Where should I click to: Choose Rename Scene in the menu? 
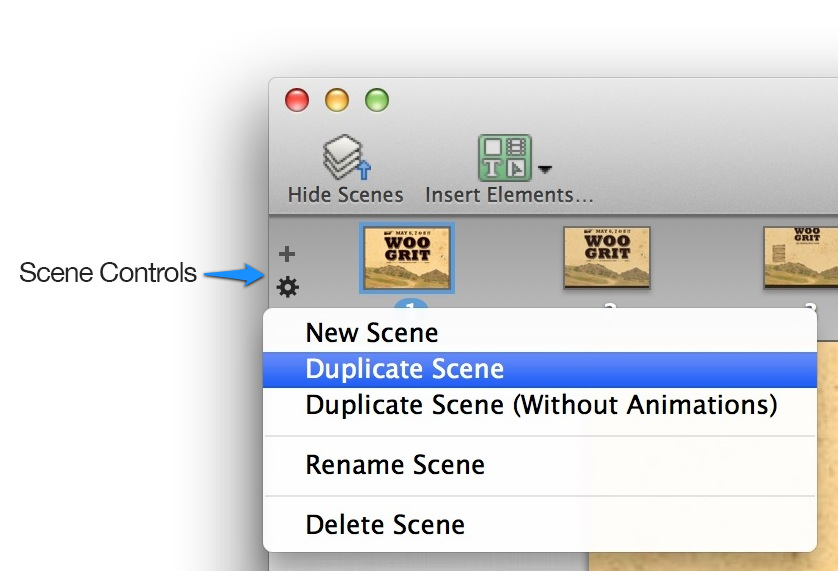coord(395,465)
